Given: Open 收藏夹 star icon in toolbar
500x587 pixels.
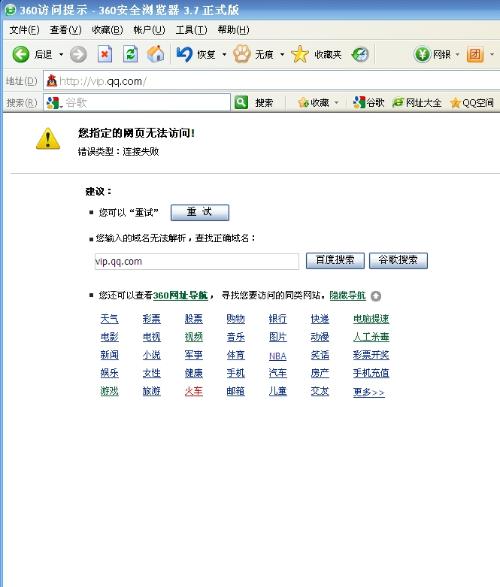Looking at the screenshot, I should 300,55.
